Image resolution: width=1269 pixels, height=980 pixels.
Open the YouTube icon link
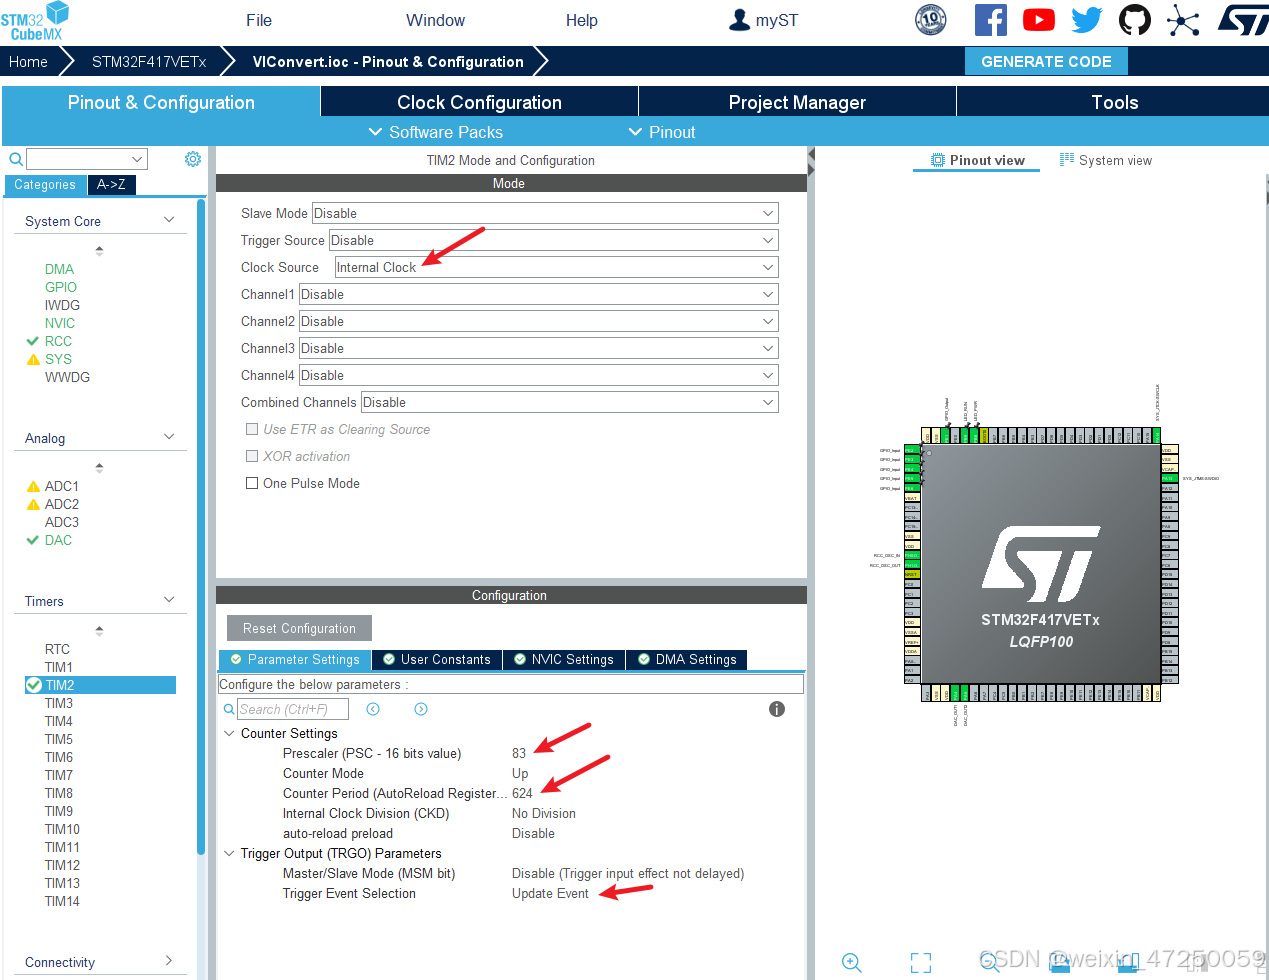[x=1038, y=20]
